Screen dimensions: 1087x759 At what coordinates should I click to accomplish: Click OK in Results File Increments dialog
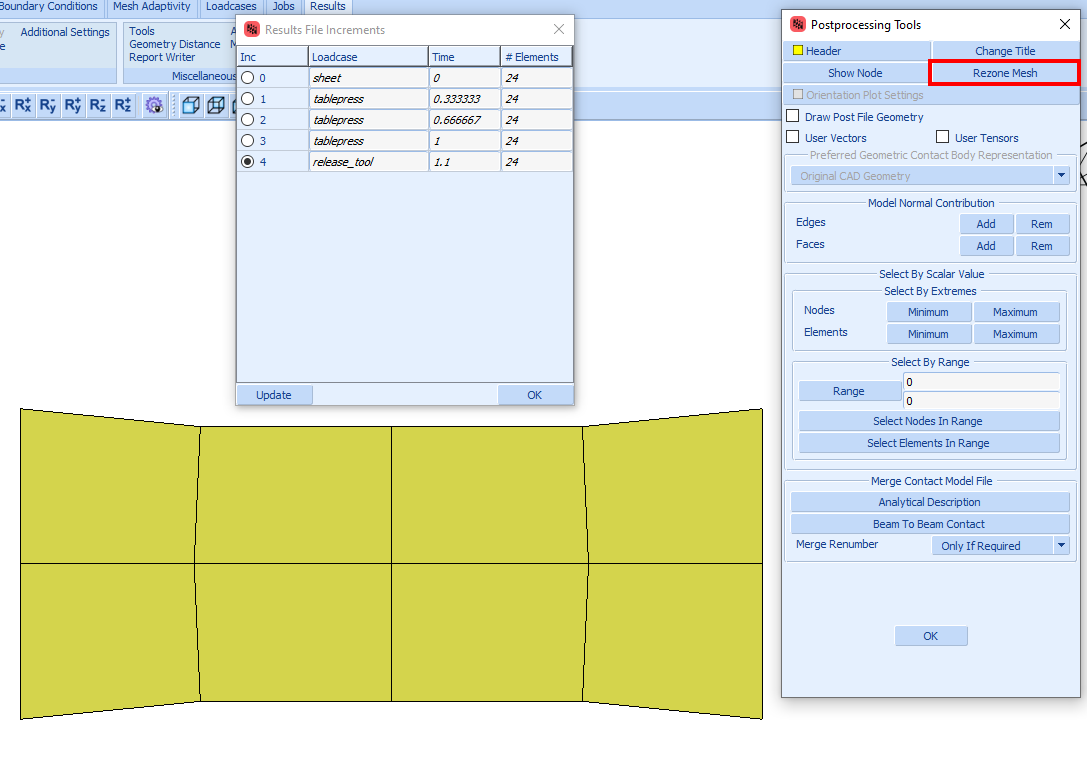point(534,395)
